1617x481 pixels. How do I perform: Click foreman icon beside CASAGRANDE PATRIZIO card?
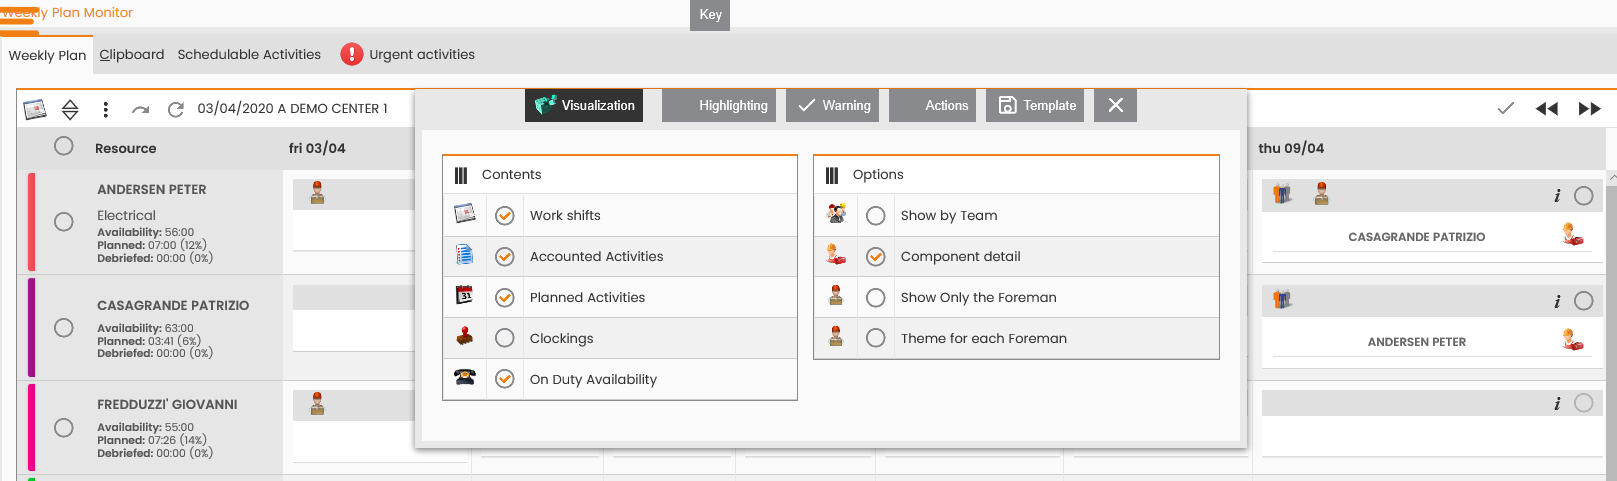tap(1573, 235)
